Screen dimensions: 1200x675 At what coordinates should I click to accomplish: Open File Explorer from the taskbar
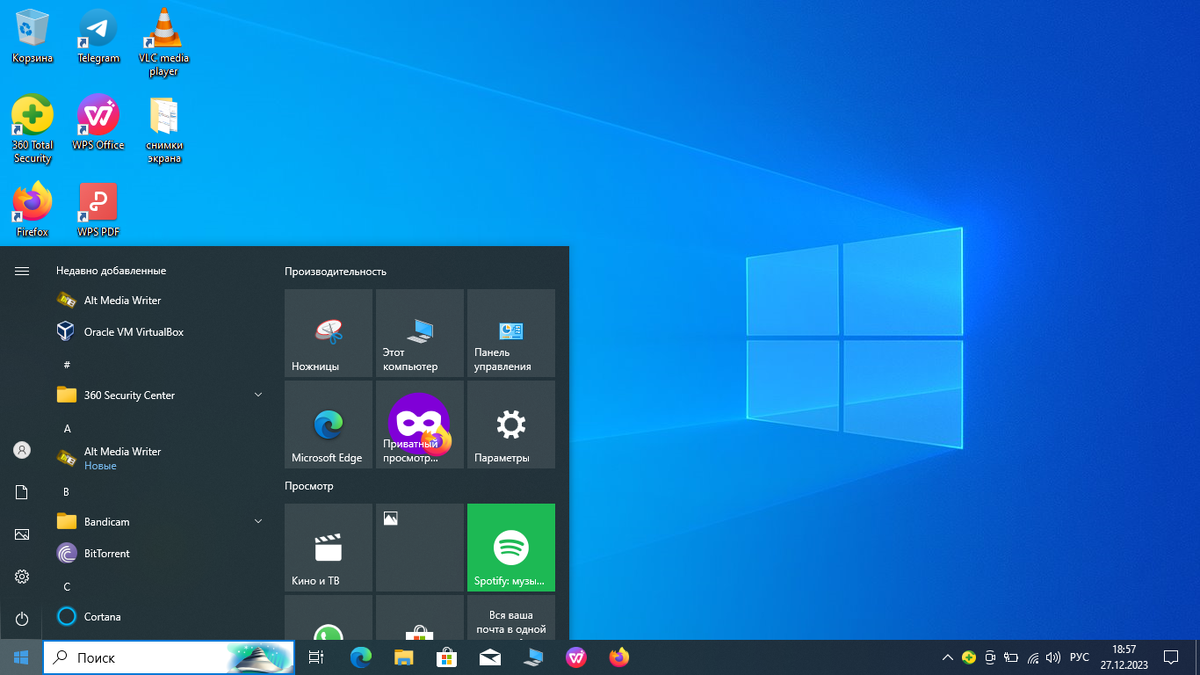(x=403, y=657)
